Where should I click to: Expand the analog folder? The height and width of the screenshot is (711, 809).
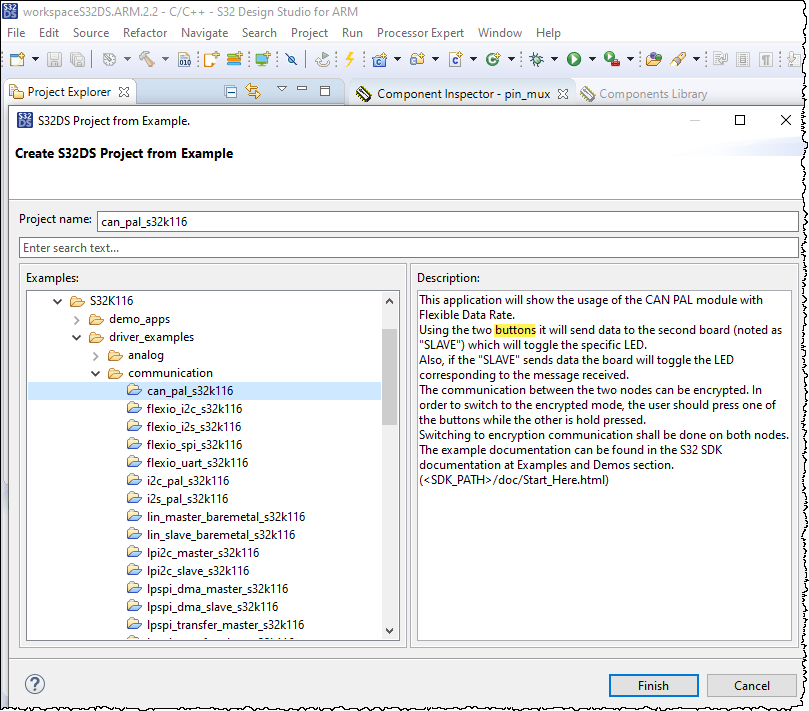click(95, 356)
